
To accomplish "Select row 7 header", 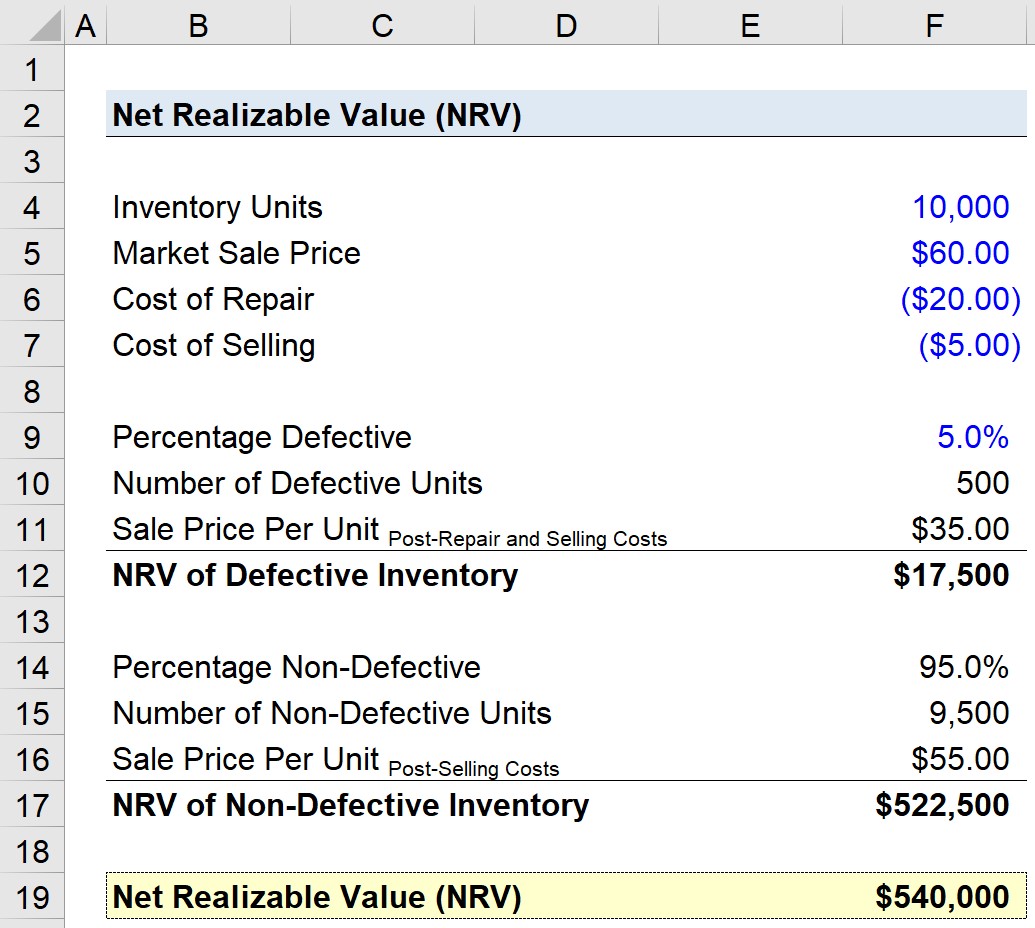I will click(32, 345).
